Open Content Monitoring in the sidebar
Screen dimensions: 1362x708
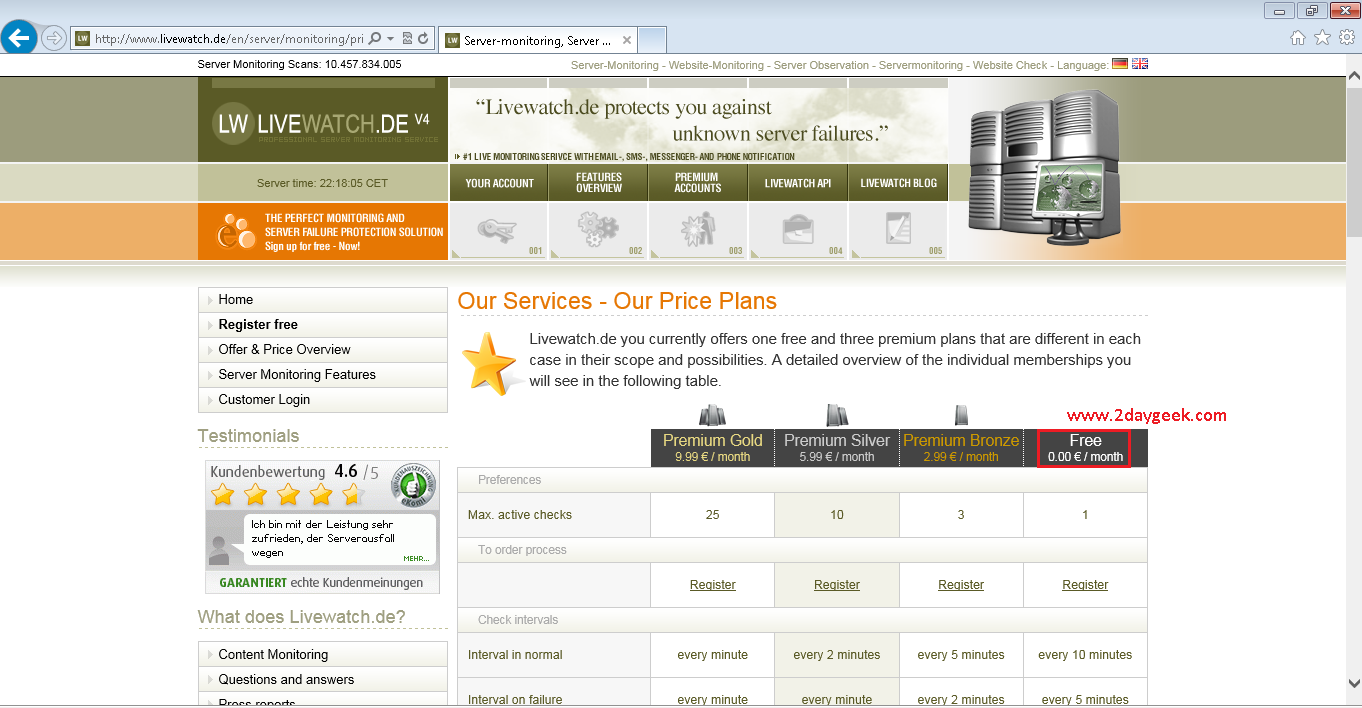click(x=323, y=655)
